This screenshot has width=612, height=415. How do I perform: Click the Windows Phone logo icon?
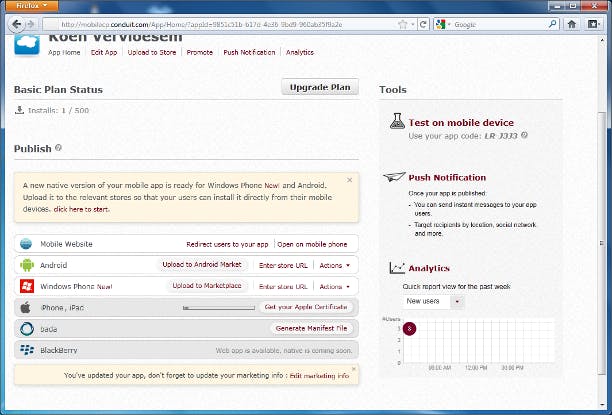[x=27, y=286]
